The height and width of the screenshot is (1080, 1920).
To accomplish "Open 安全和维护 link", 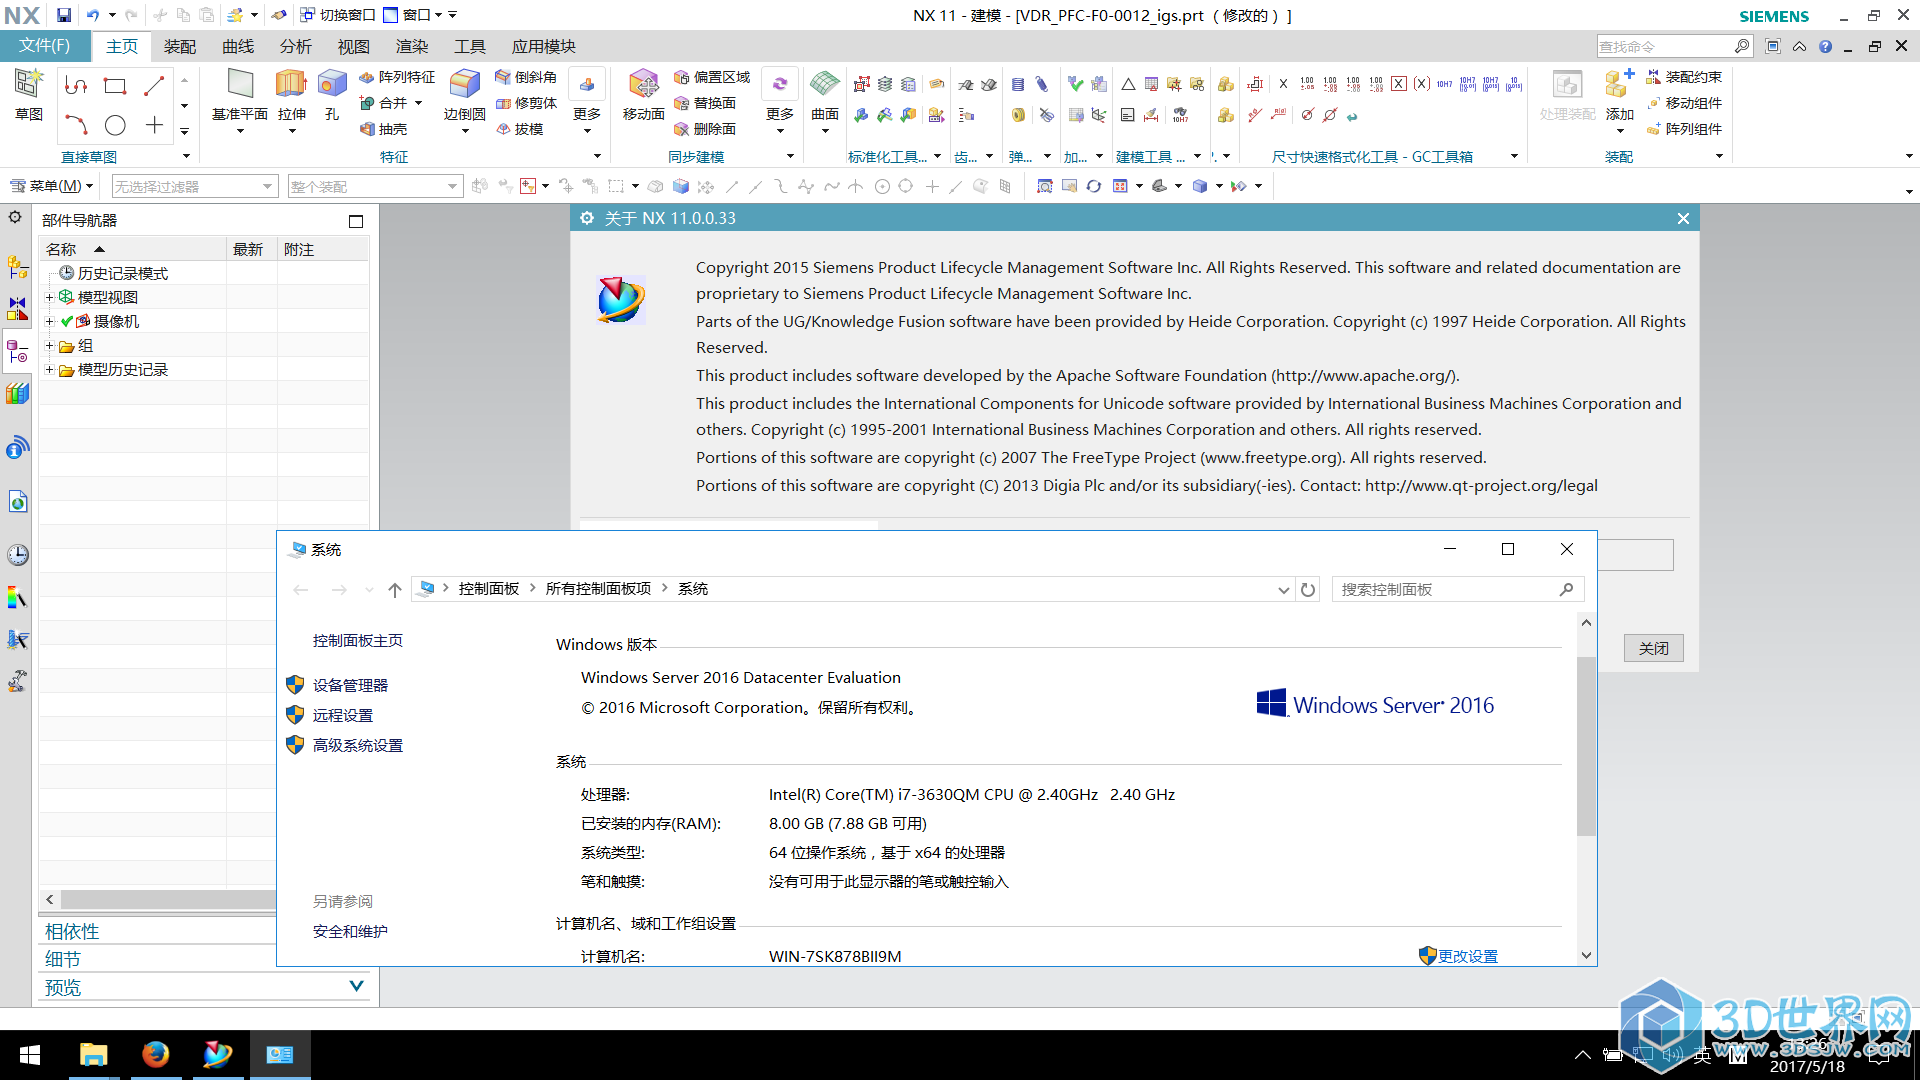I will point(350,931).
